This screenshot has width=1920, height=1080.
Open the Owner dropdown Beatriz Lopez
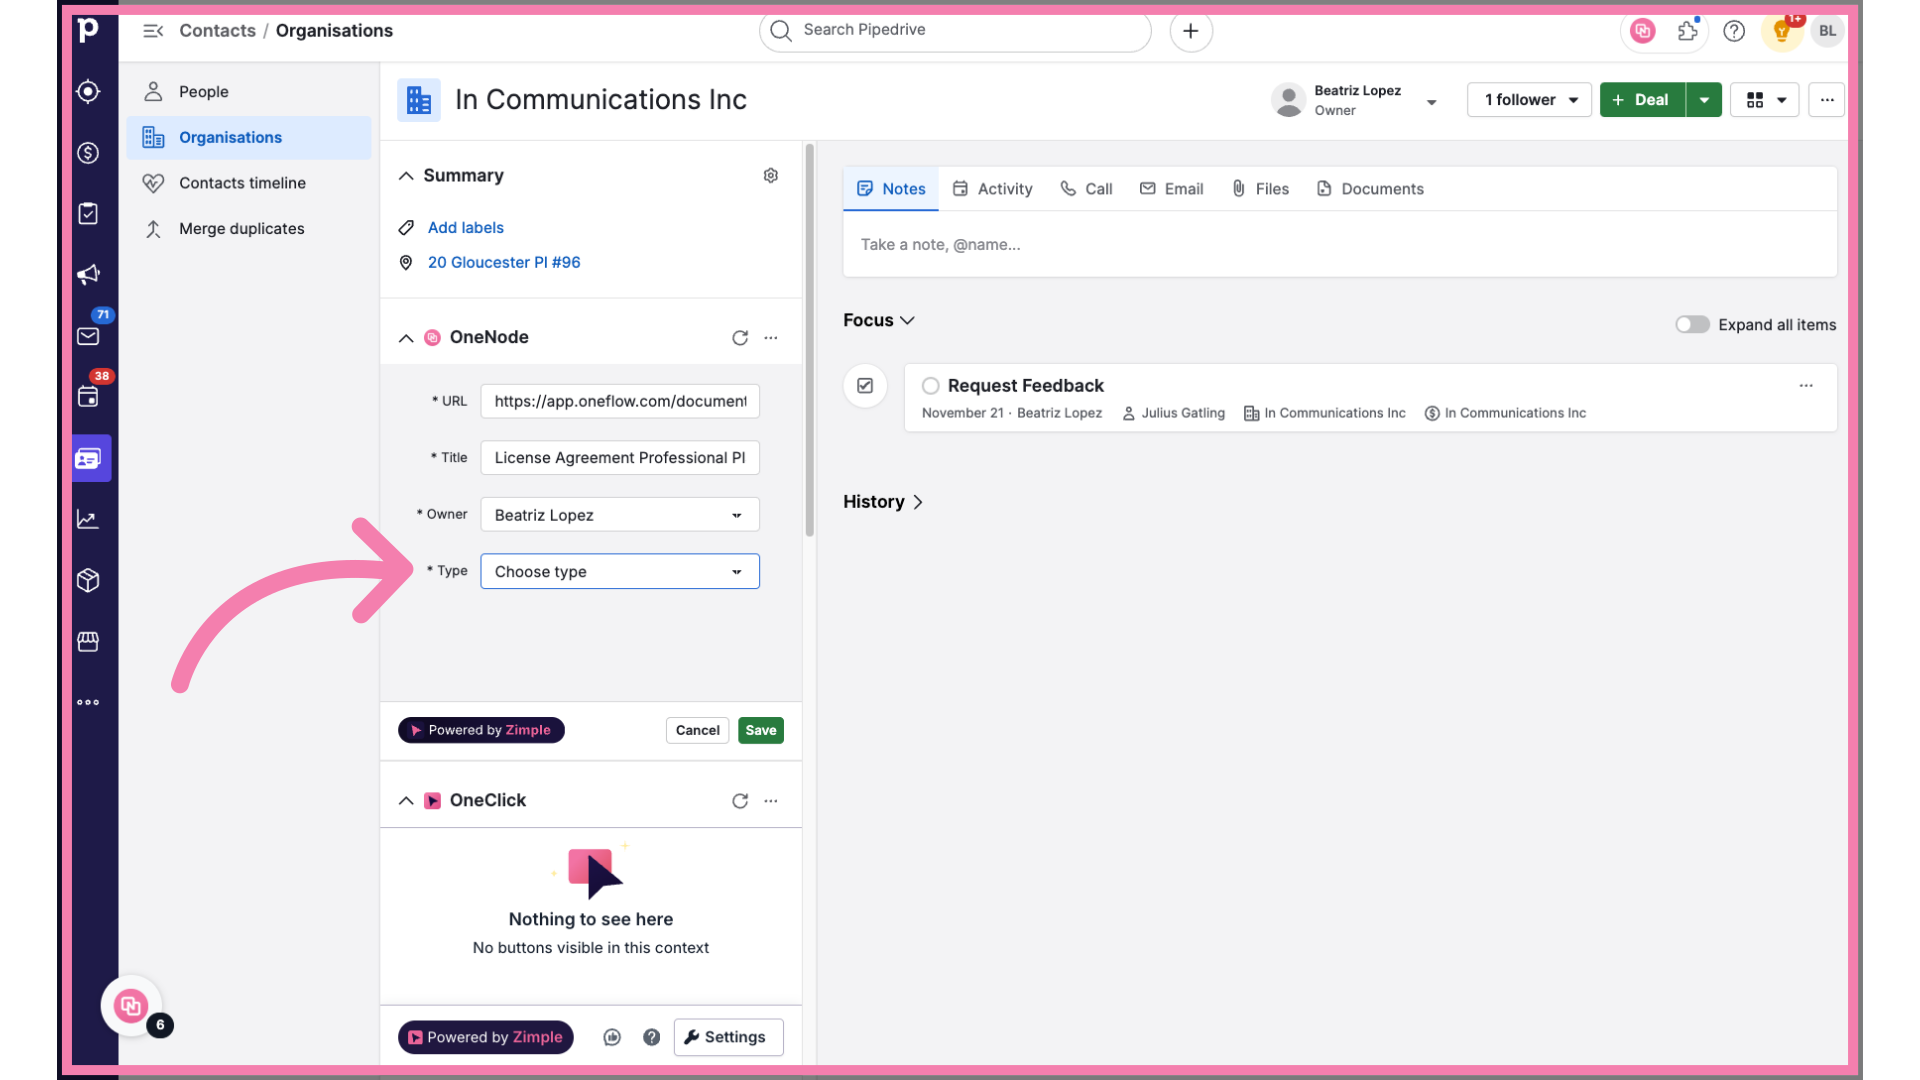click(620, 515)
